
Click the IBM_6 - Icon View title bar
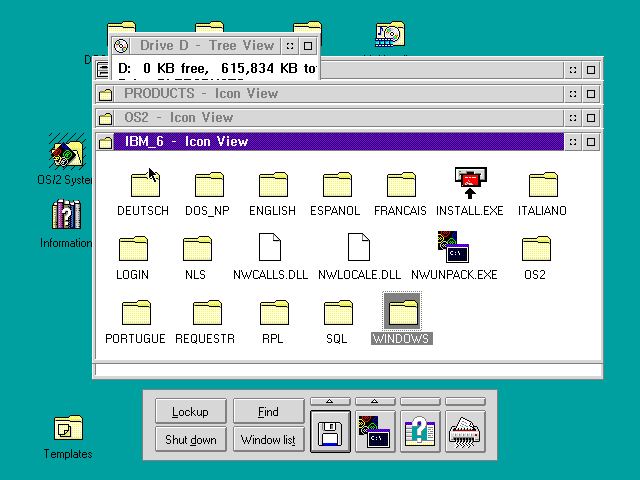tap(338, 142)
